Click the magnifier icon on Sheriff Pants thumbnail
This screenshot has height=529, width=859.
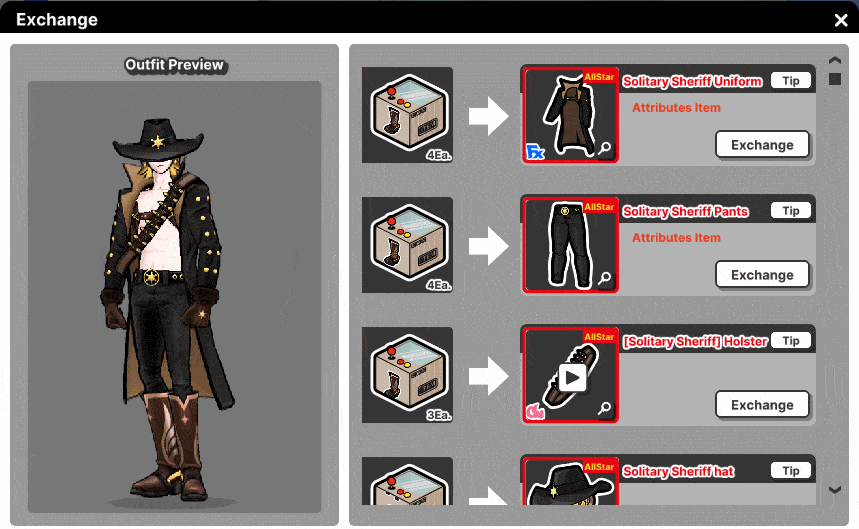pyautogui.click(x=604, y=278)
